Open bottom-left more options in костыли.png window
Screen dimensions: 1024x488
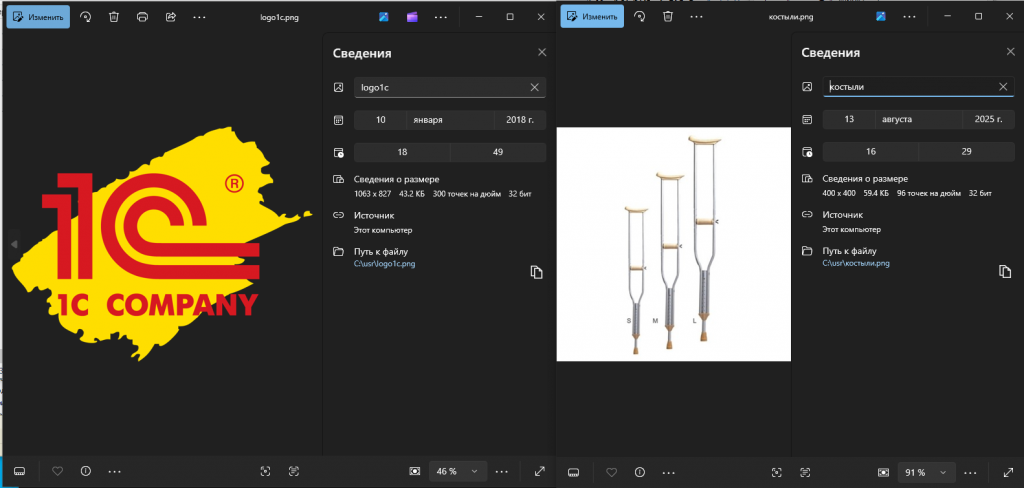pos(668,472)
